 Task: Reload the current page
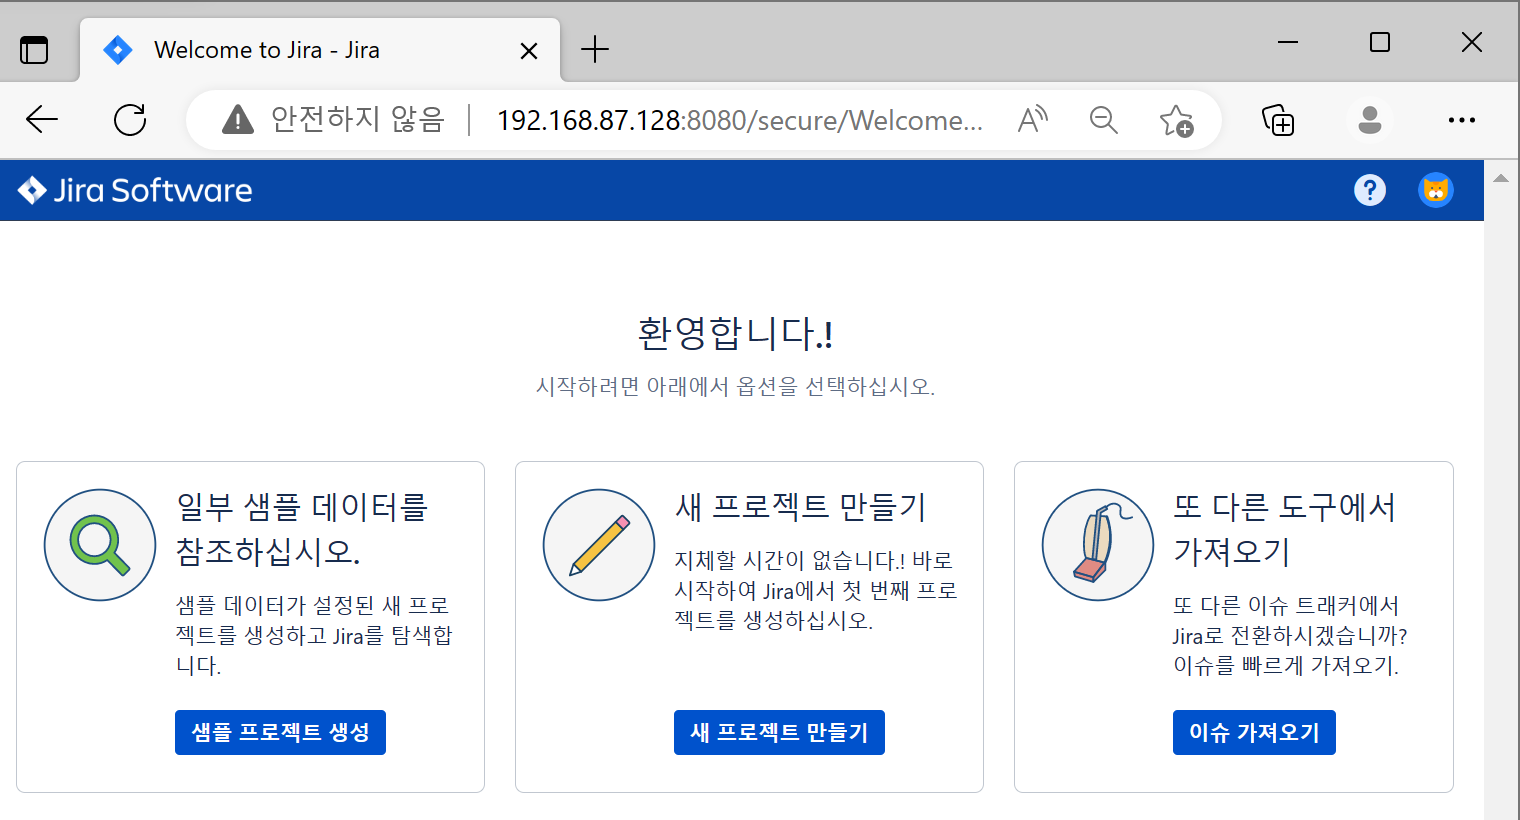point(130,120)
